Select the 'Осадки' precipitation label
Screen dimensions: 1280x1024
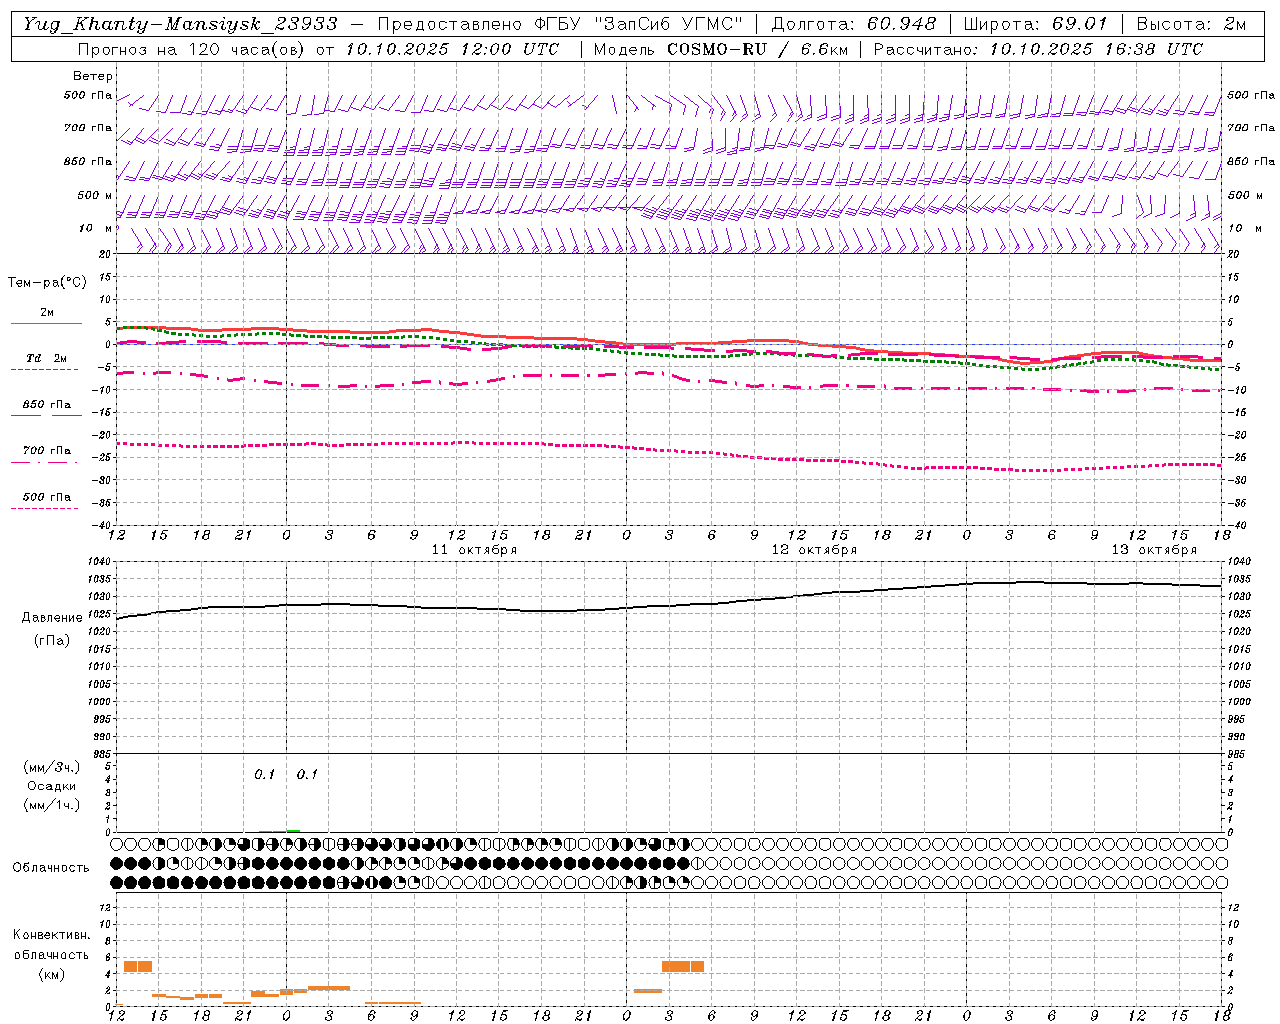(52, 786)
